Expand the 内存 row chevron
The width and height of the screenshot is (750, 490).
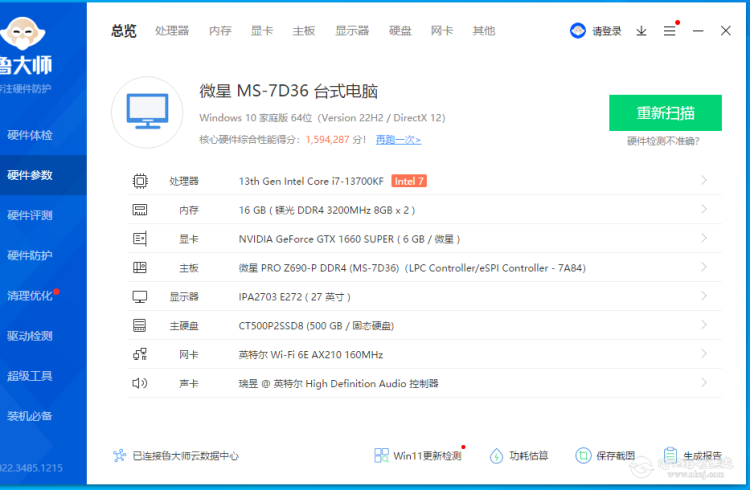[704, 209]
